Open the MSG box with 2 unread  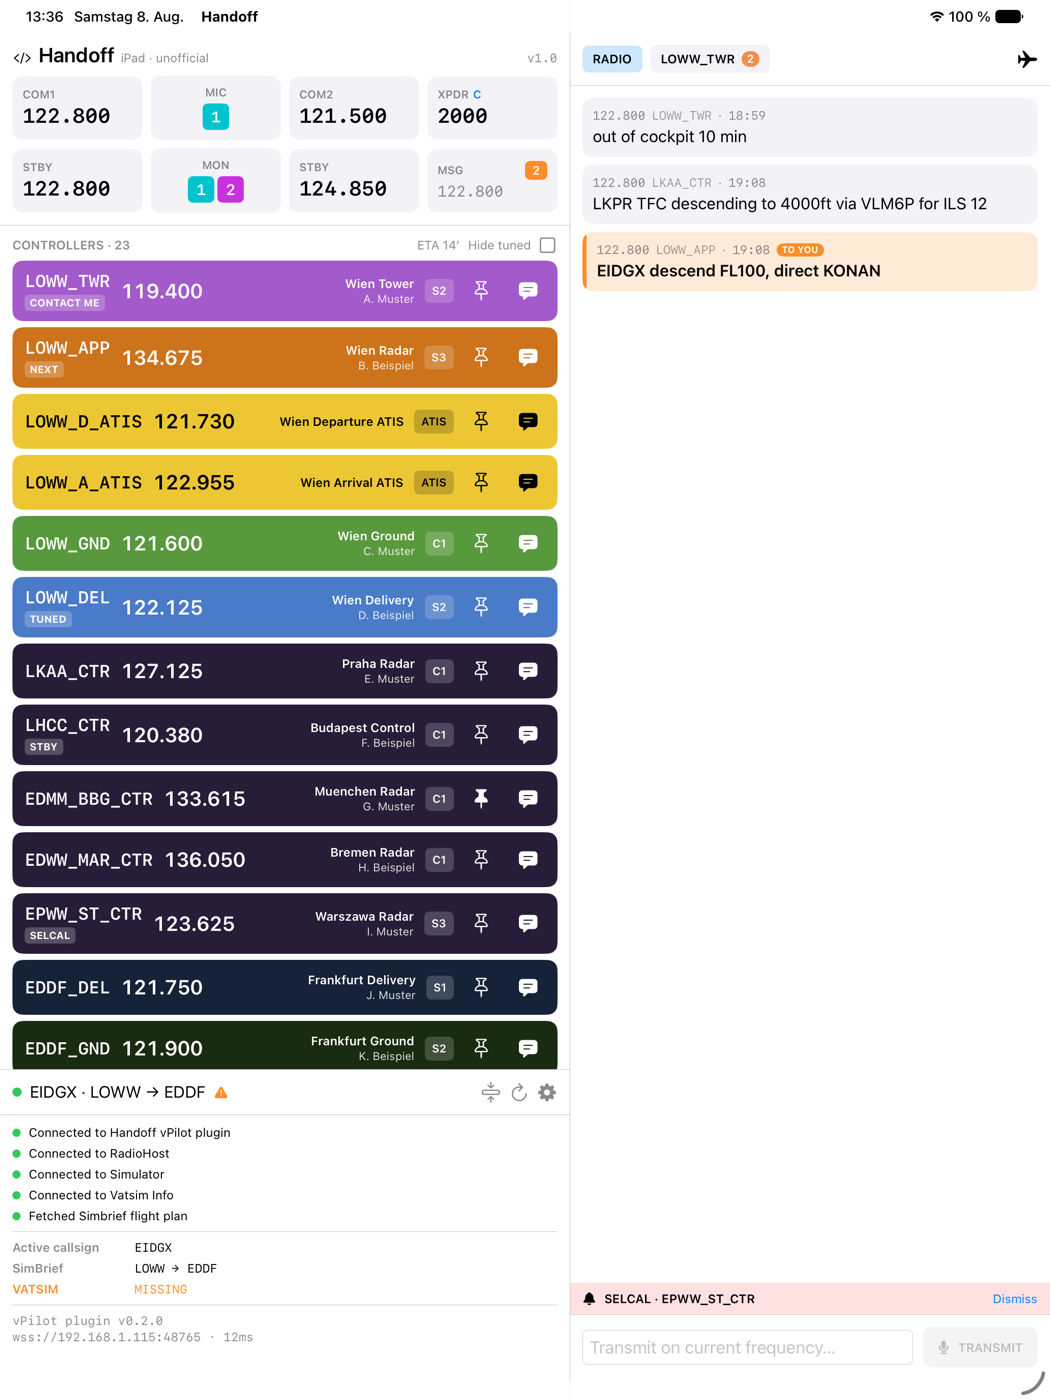click(492, 181)
